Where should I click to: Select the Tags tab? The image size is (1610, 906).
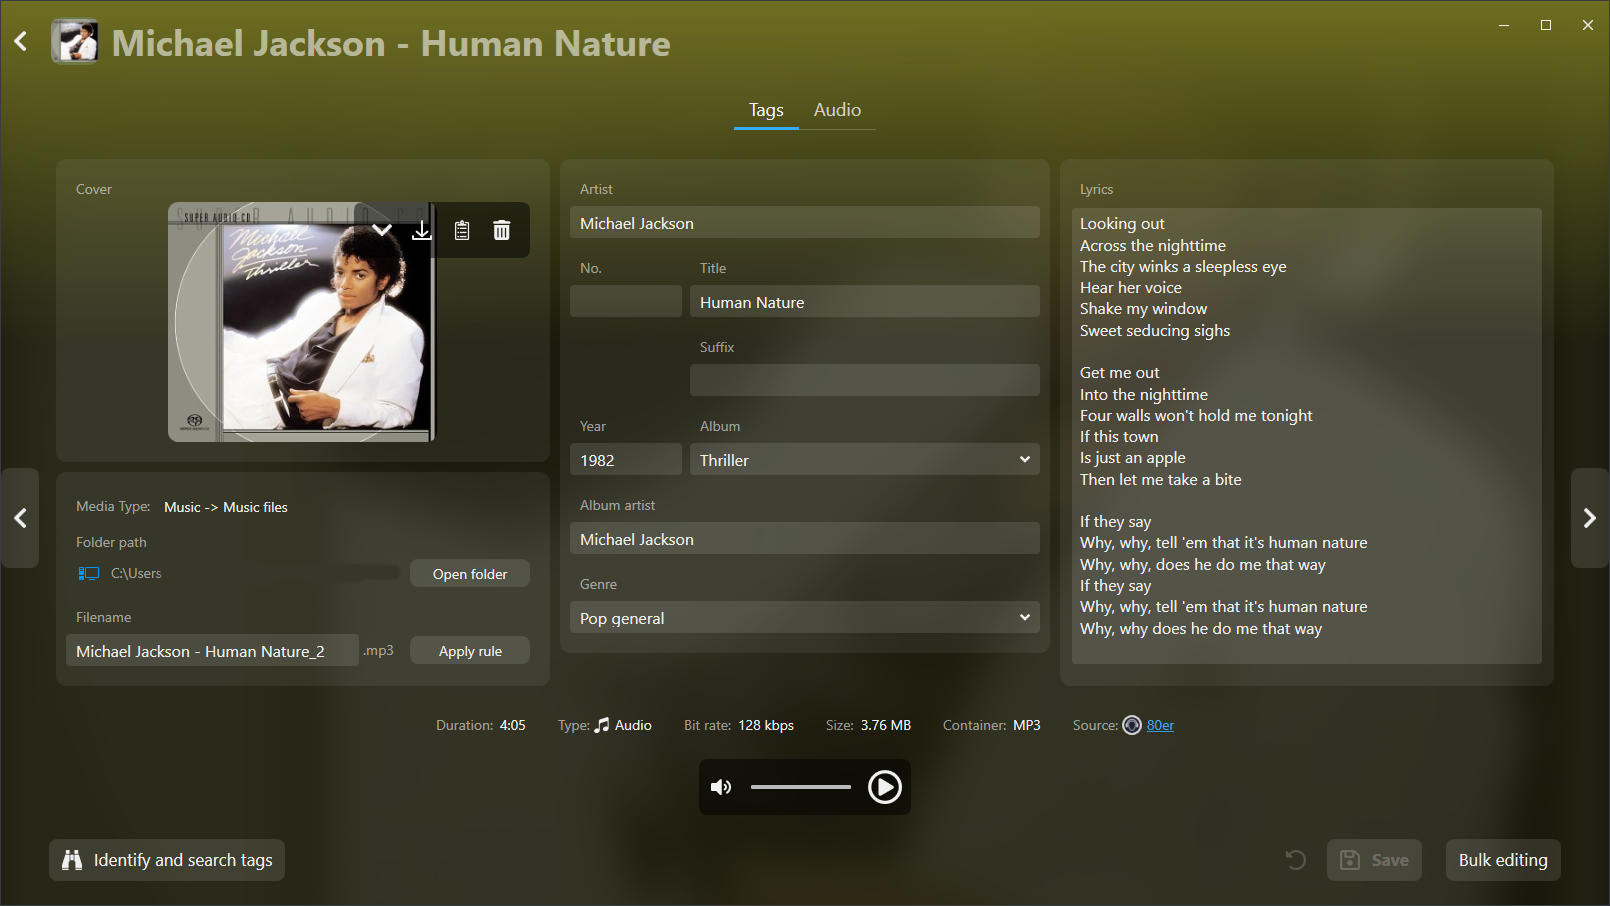pos(766,110)
